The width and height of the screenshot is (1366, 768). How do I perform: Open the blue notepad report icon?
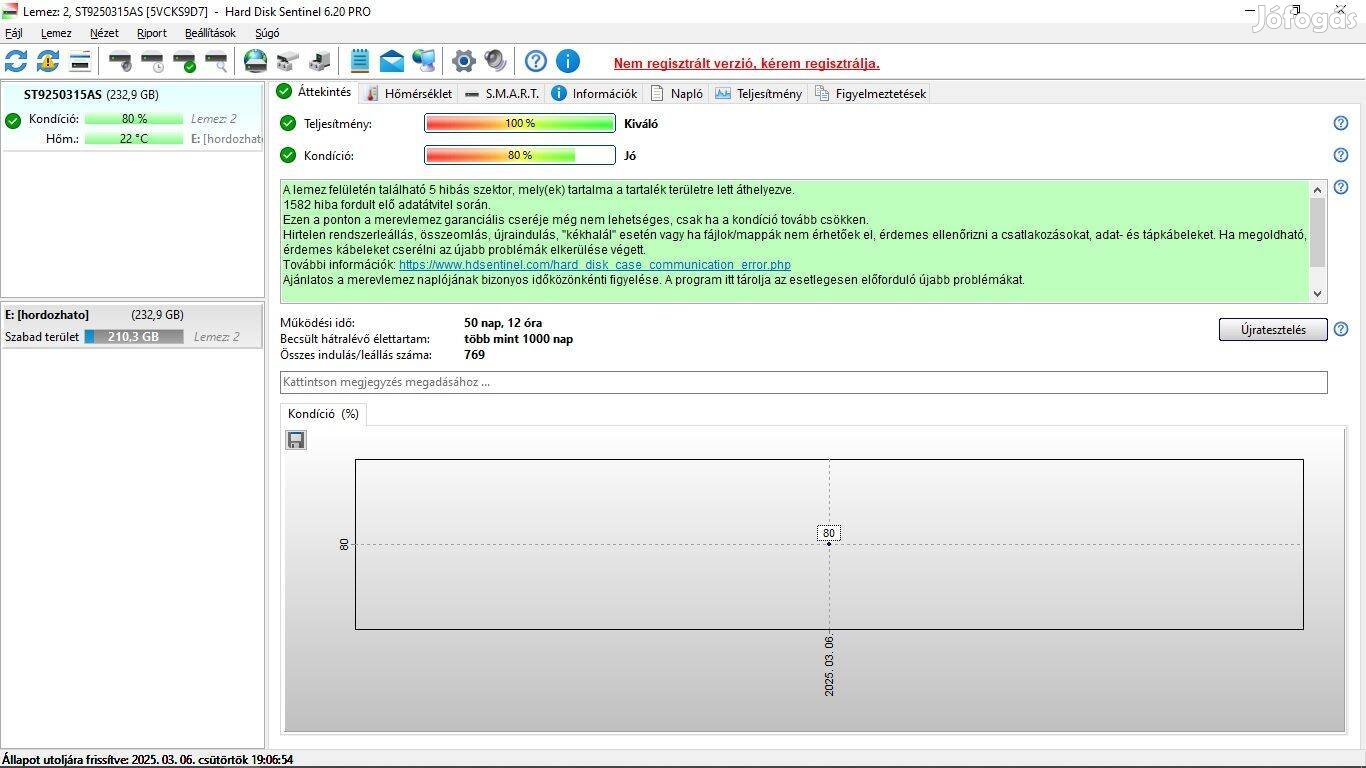pyautogui.click(x=360, y=61)
